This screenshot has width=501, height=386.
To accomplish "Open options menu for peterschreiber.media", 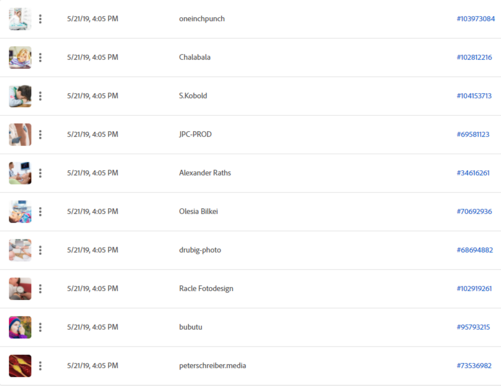I will 40,366.
